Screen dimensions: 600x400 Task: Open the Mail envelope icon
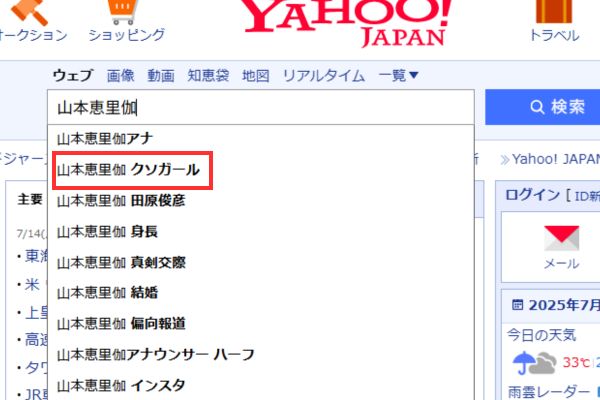point(561,238)
